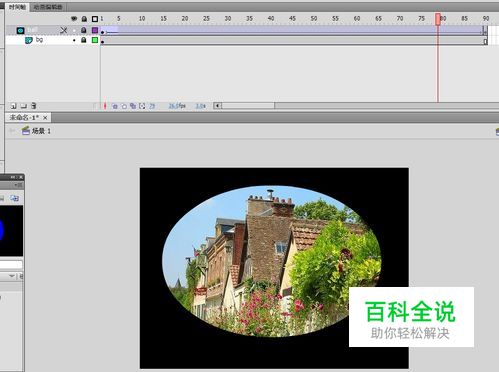
Task: Open Modify Onion Markers menu
Action: 142,106
